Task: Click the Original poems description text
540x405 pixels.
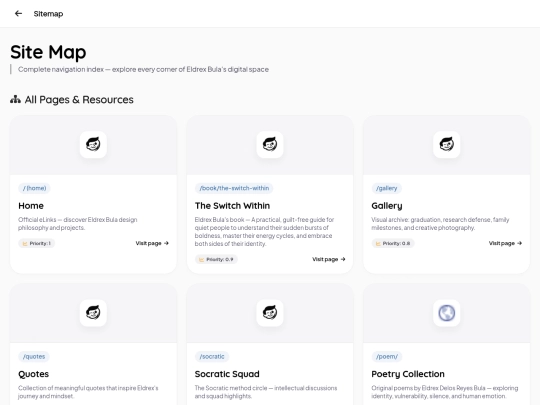Action: click(445, 392)
